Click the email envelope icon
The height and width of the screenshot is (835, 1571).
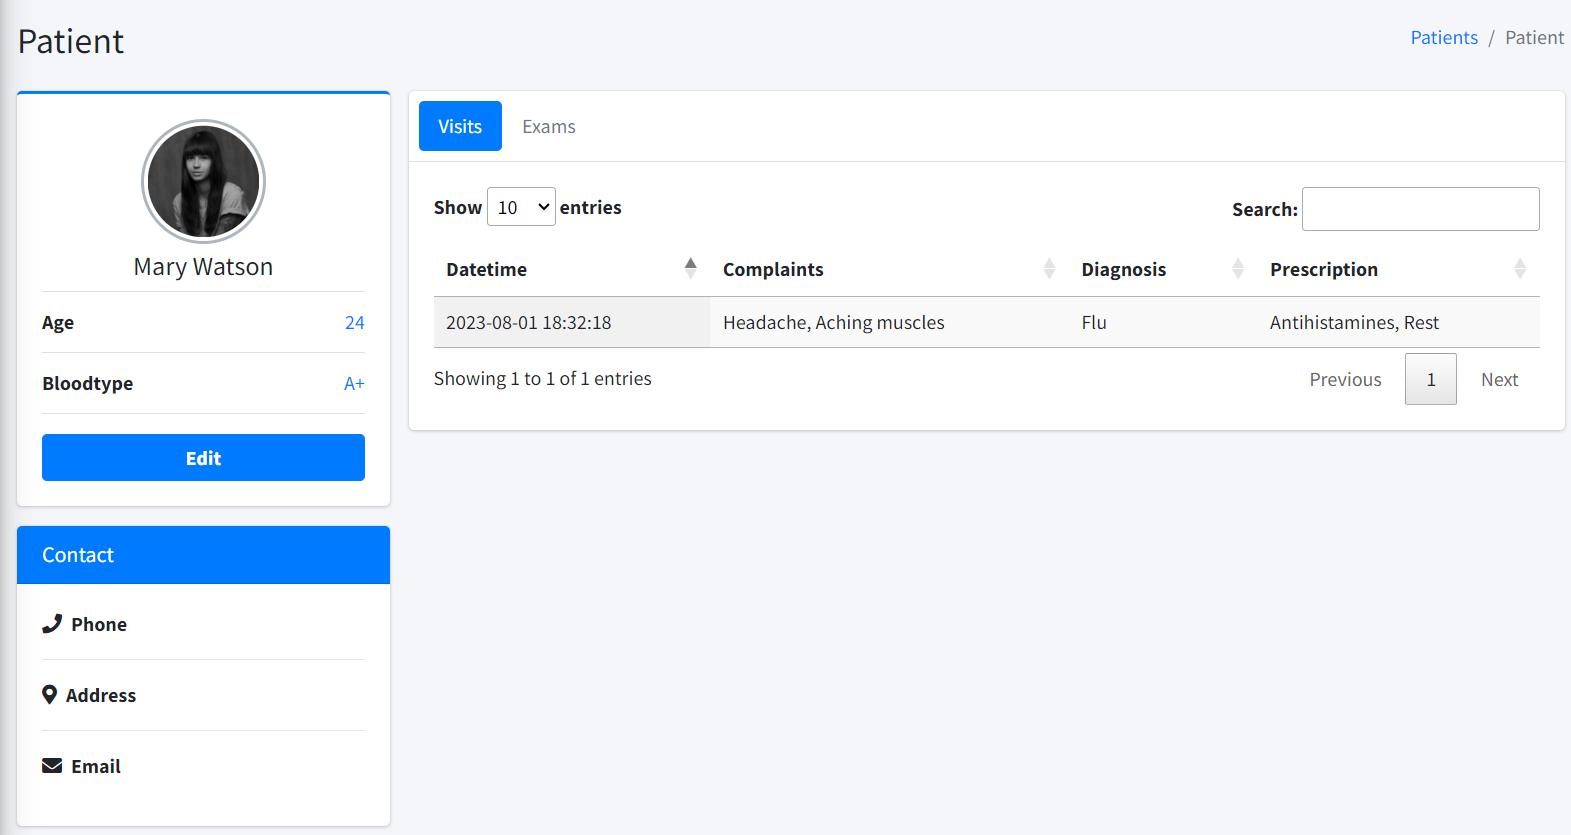click(52, 766)
